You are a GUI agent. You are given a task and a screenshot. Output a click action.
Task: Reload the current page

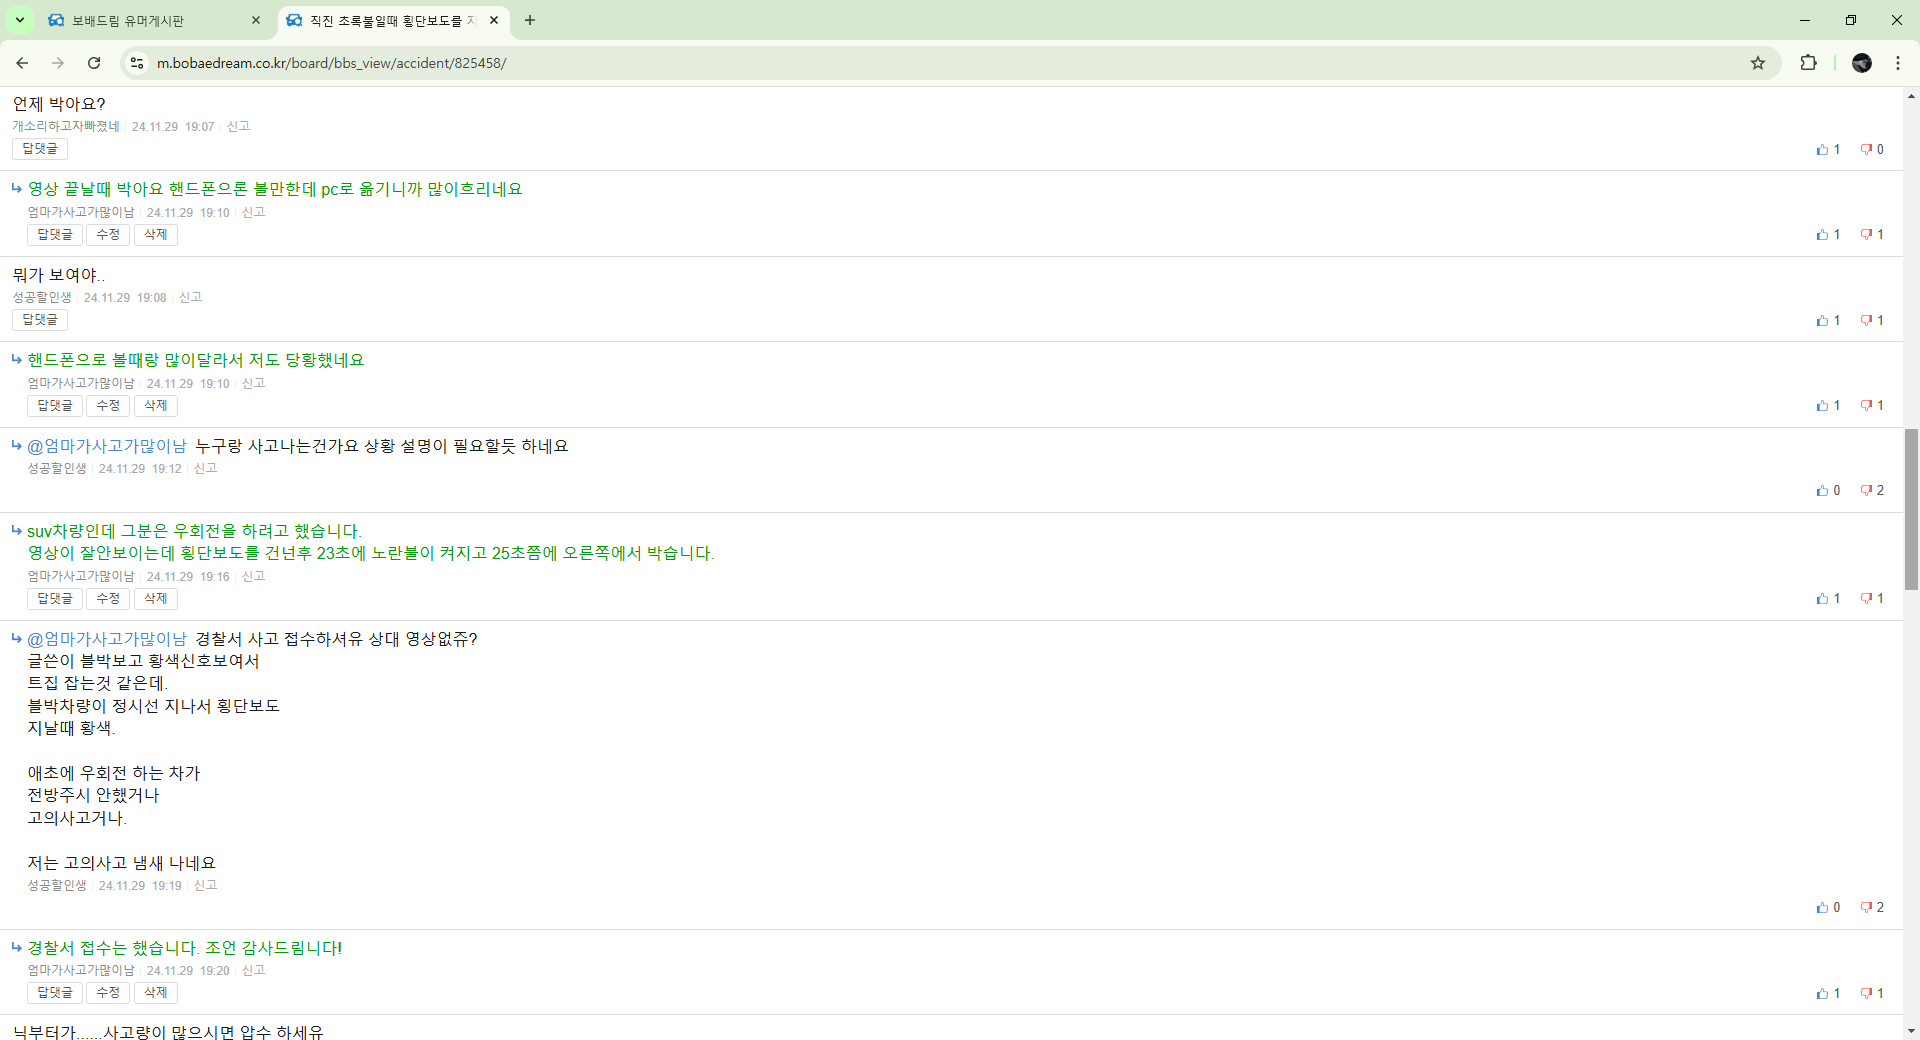click(94, 63)
